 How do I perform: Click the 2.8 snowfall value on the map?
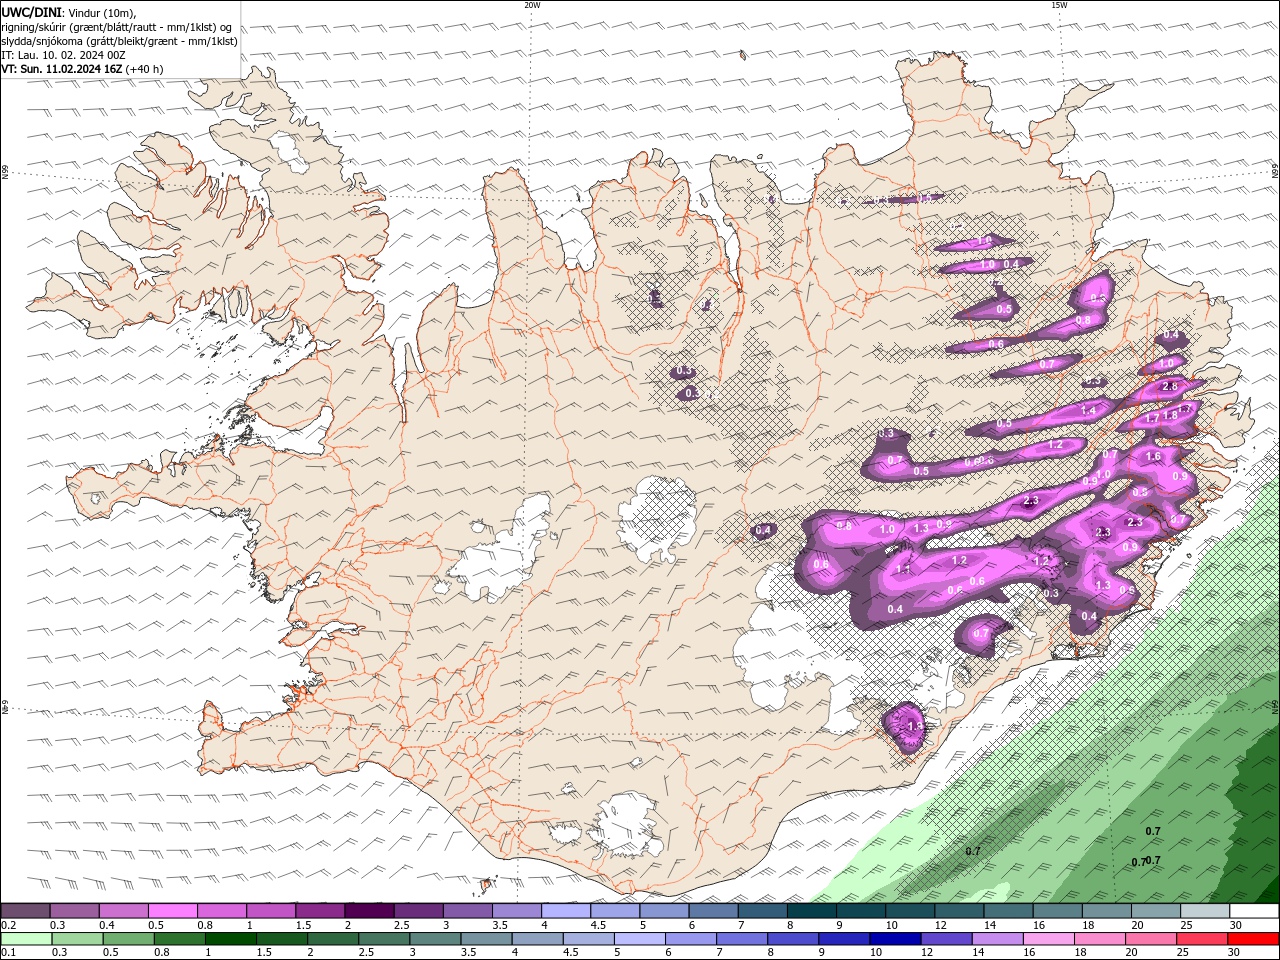click(x=1170, y=386)
